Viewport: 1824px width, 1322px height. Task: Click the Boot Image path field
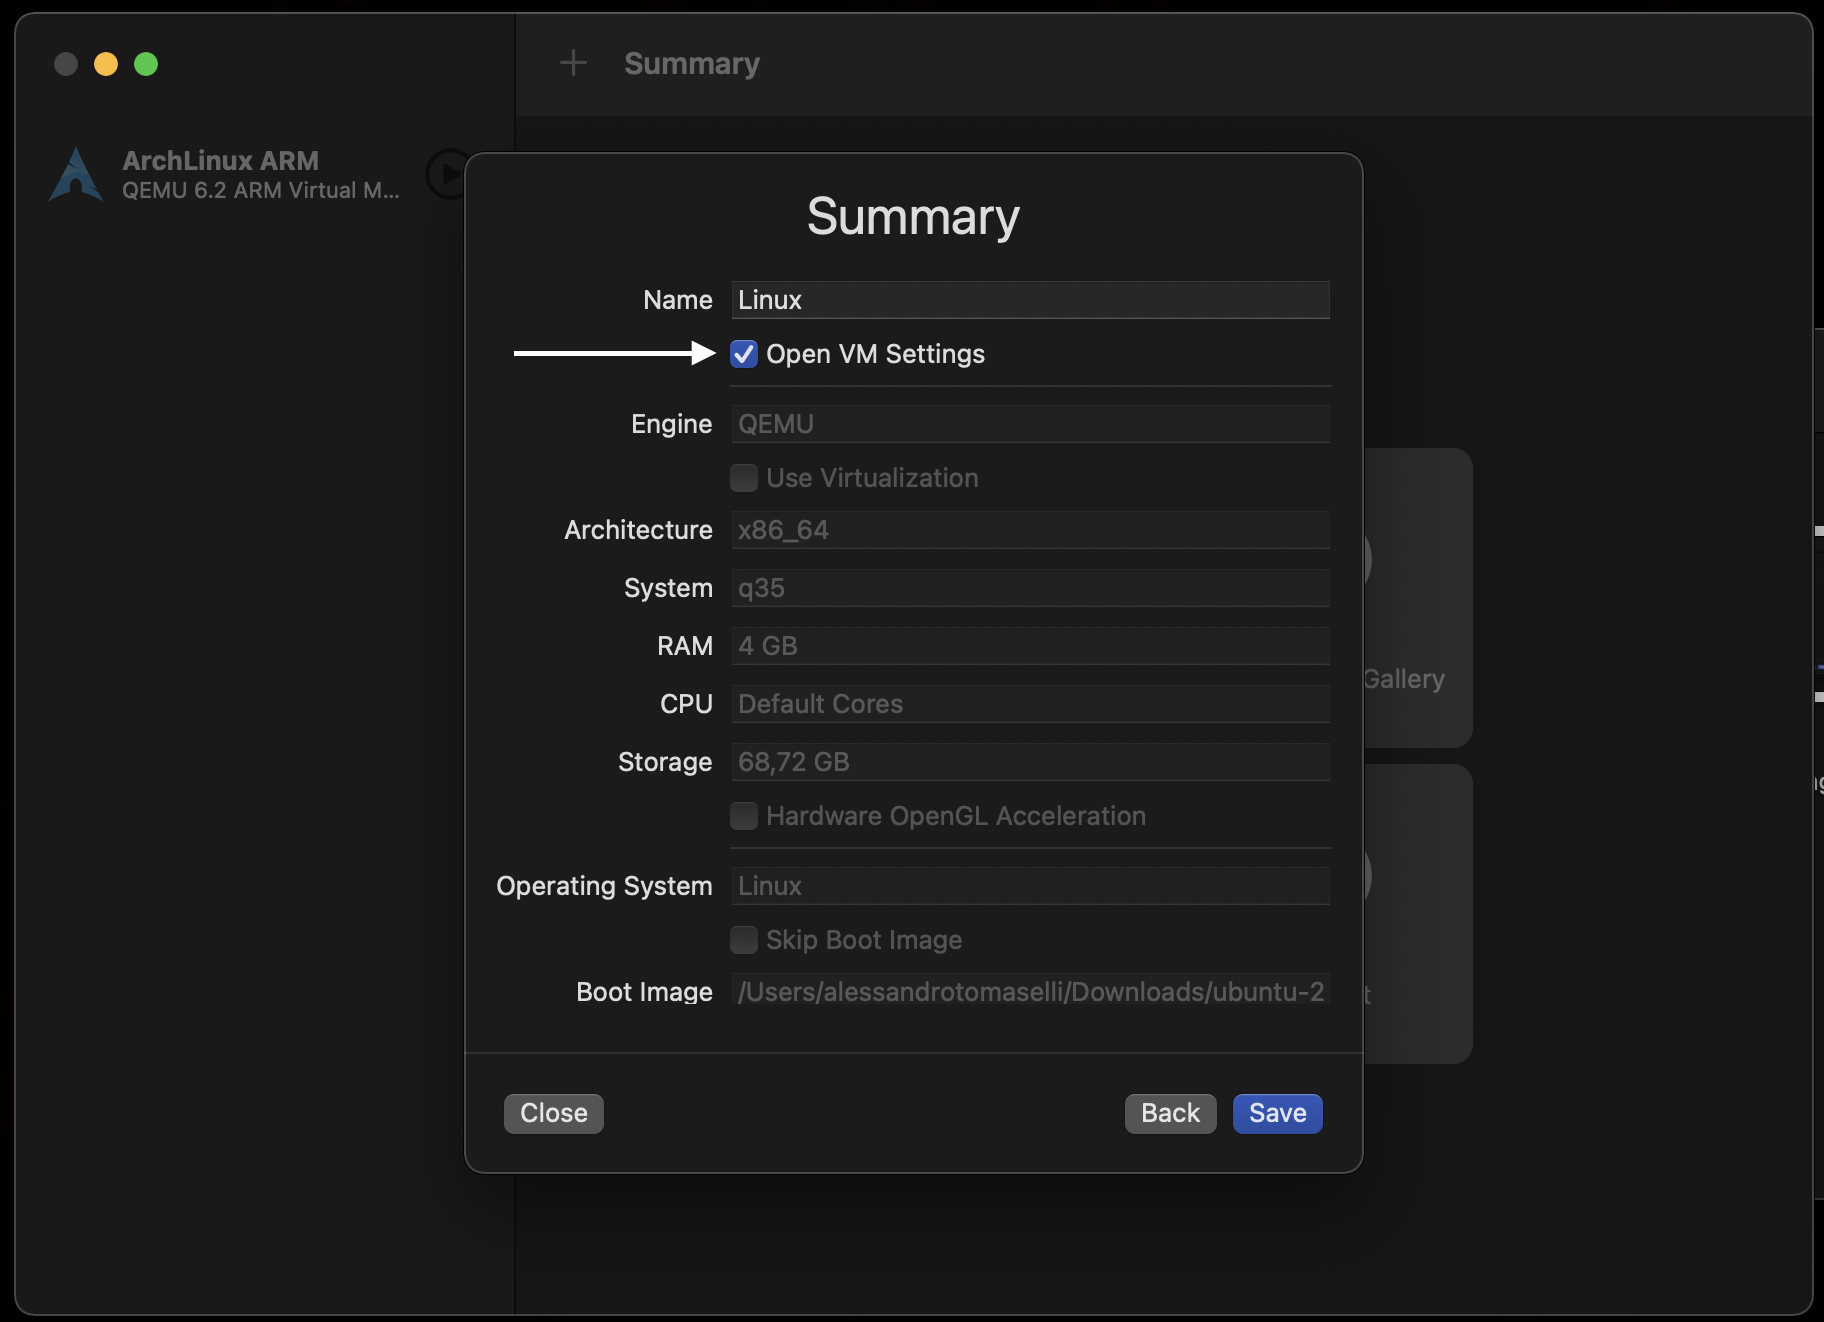click(x=1030, y=992)
